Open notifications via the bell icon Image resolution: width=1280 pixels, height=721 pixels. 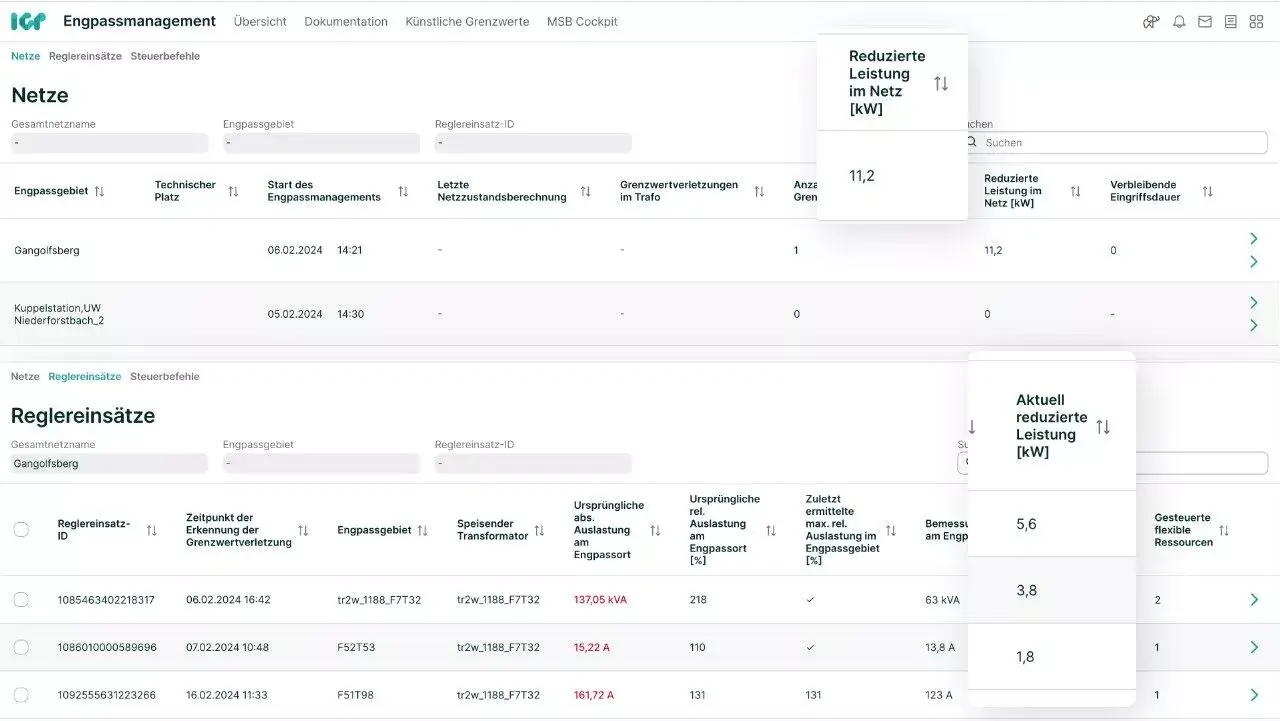[x=1179, y=22]
